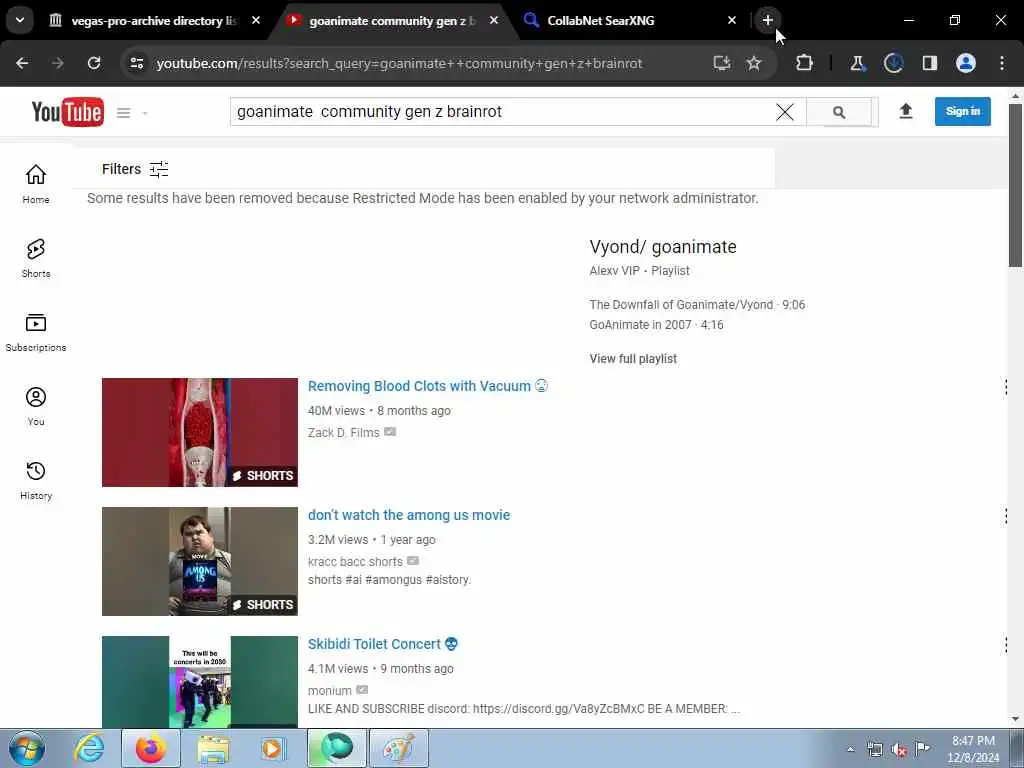Click the blood clots video thumbnail

click(x=200, y=432)
